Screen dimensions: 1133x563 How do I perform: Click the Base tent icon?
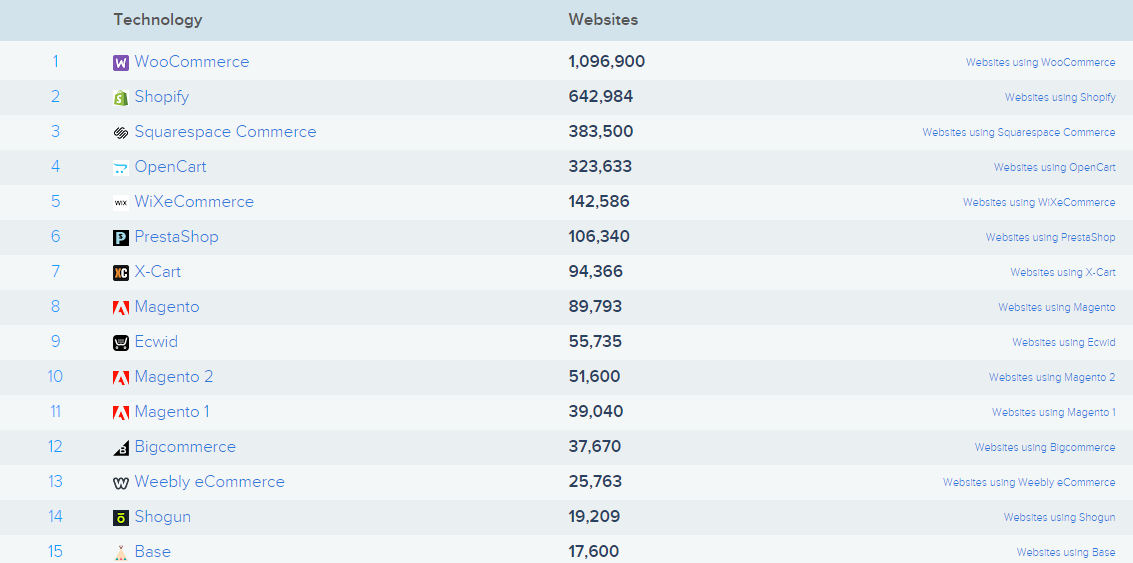point(121,553)
